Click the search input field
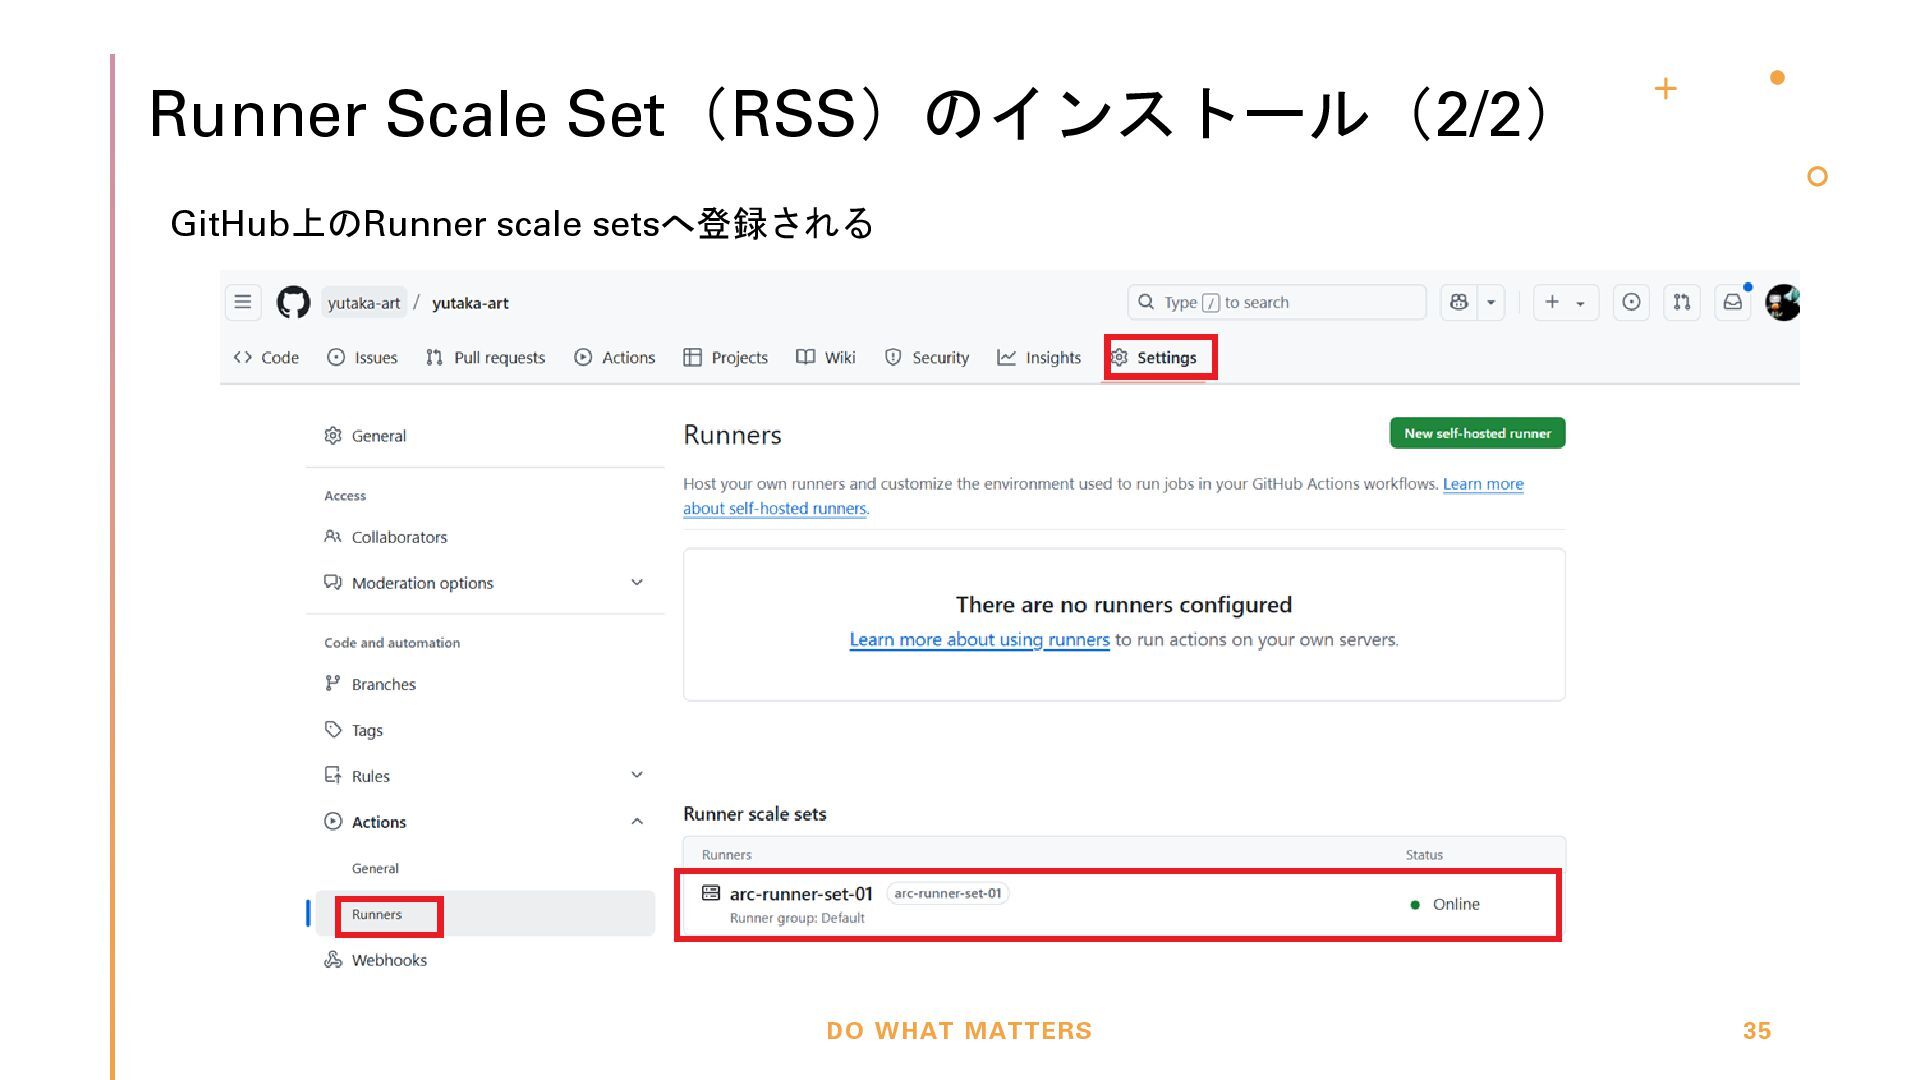1920x1080 pixels. click(1277, 302)
